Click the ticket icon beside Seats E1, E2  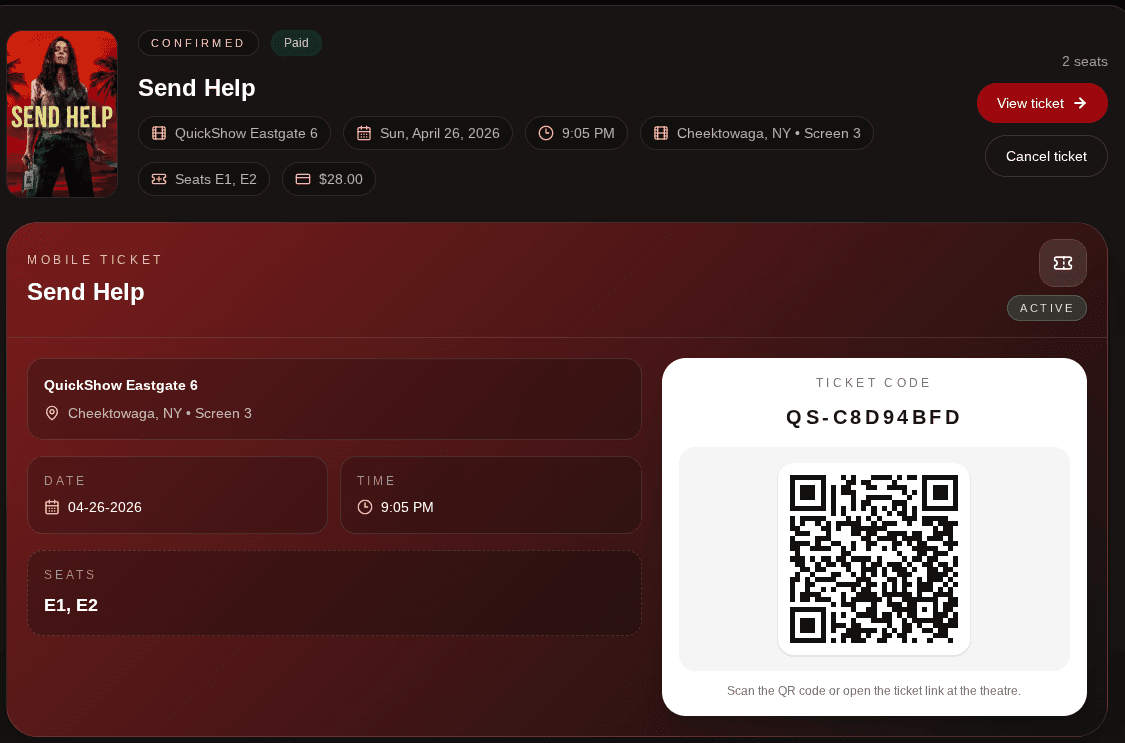(x=159, y=179)
